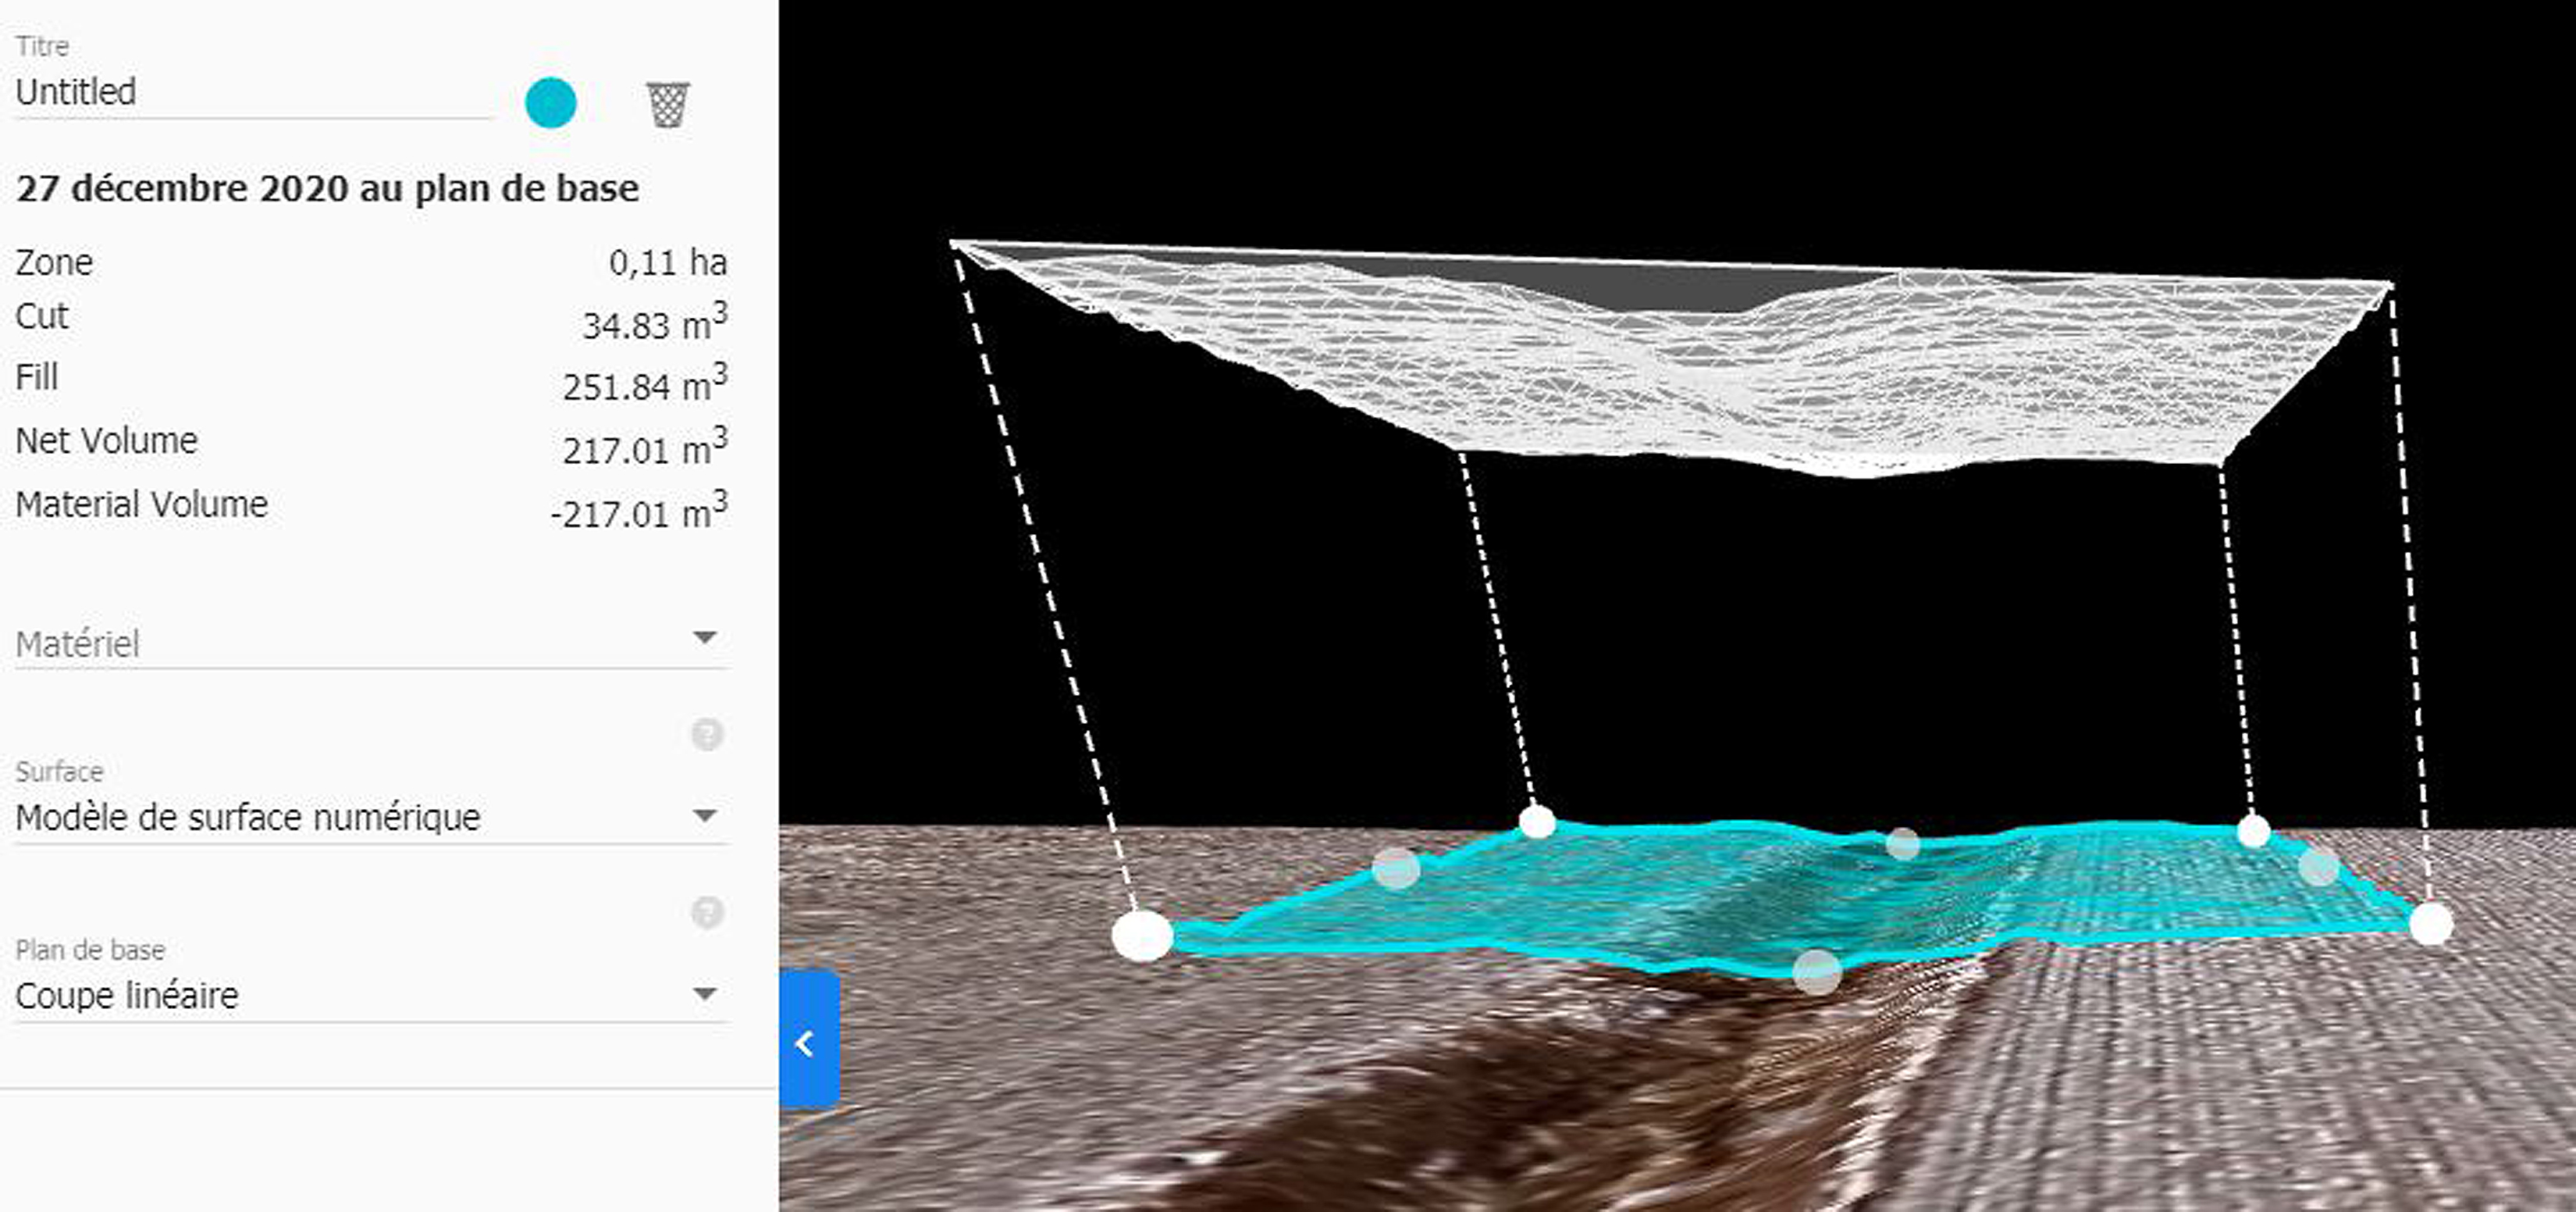Click the help icon above Surface
The image size is (2576, 1212).
[x=707, y=735]
